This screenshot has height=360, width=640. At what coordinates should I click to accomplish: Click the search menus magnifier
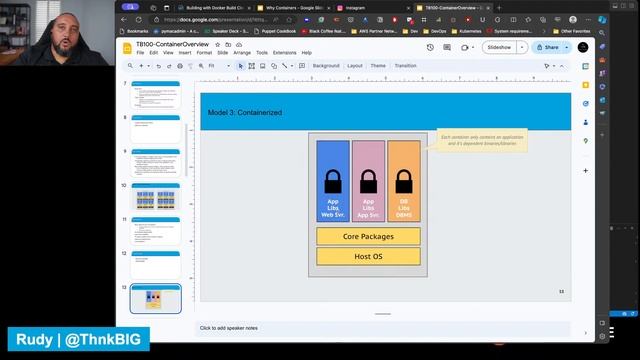point(130,66)
